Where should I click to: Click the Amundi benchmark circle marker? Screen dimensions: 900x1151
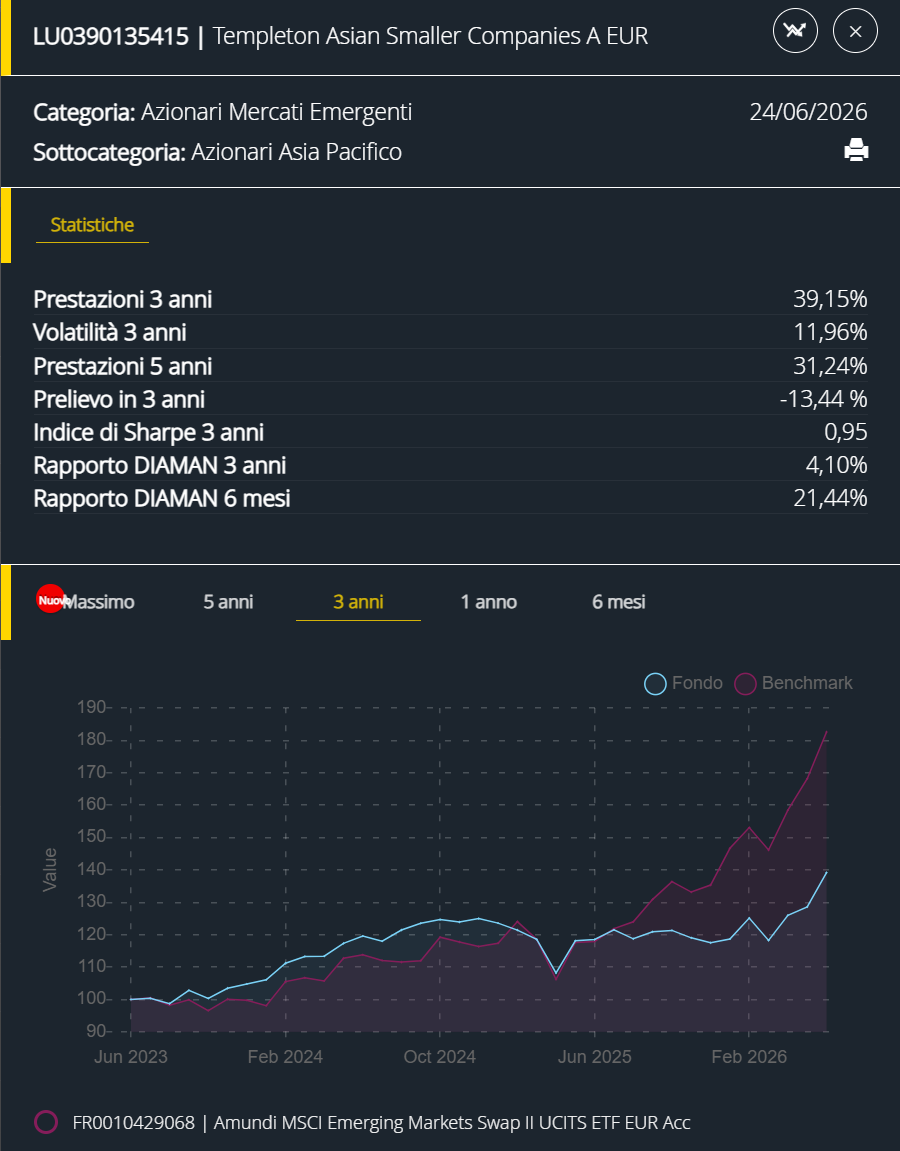(x=46, y=1122)
